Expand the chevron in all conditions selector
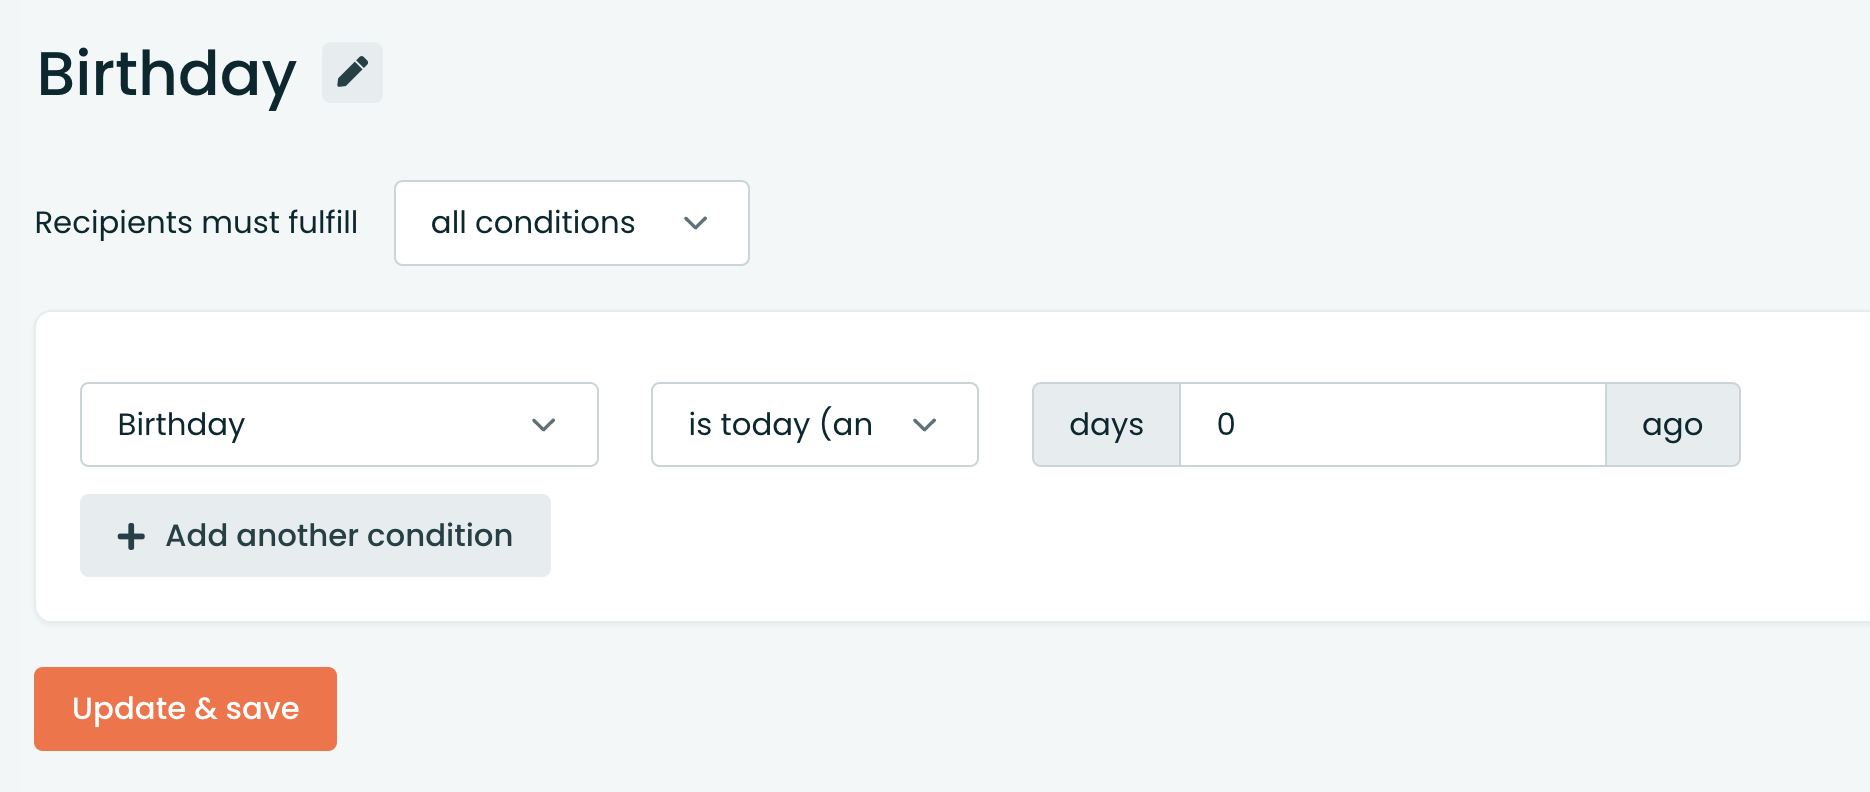 pyautogui.click(x=696, y=223)
